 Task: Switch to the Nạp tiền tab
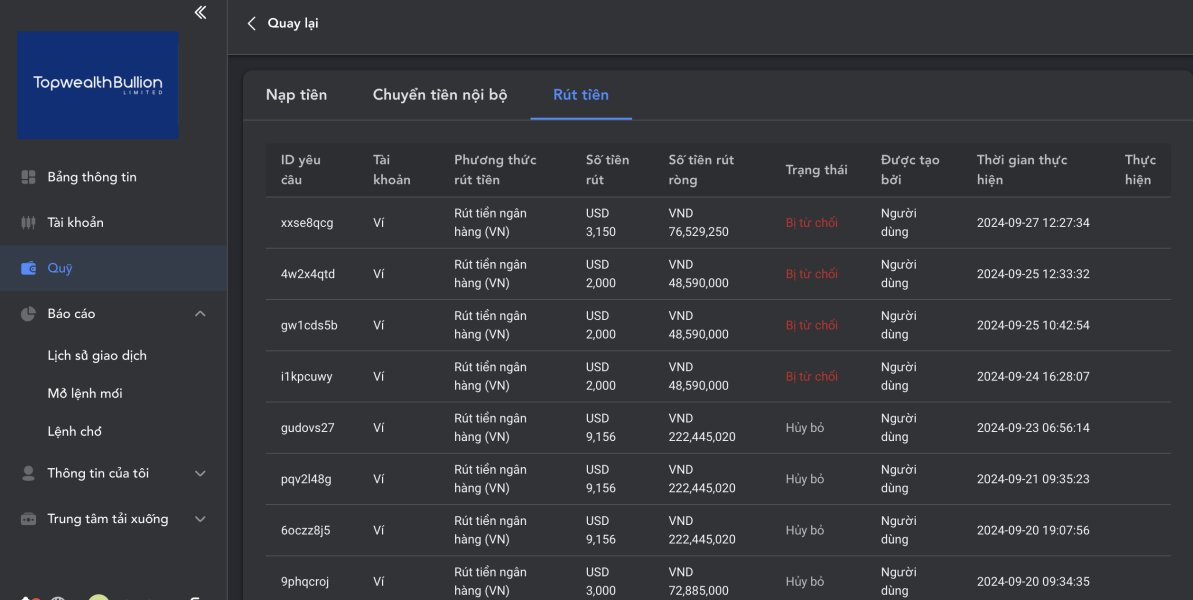click(x=296, y=95)
